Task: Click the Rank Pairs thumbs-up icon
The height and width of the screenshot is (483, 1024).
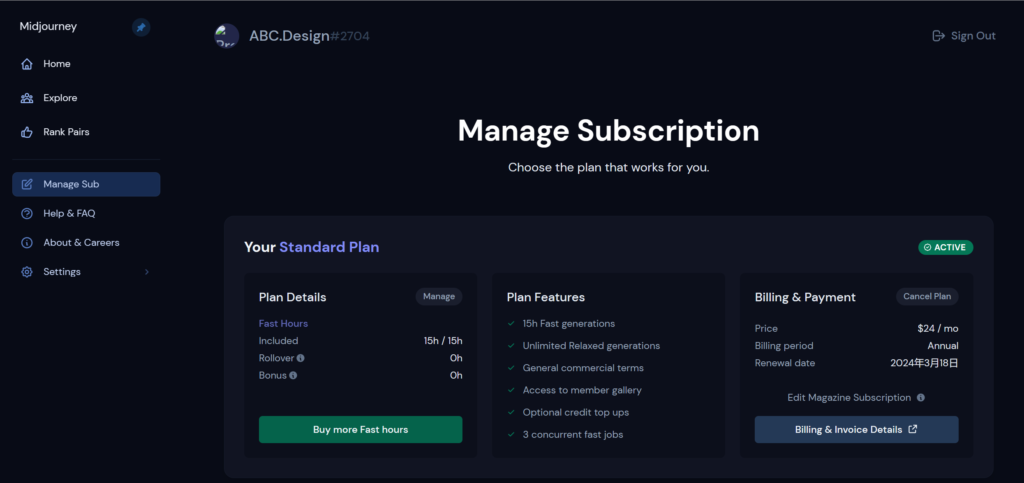Action: (27, 132)
